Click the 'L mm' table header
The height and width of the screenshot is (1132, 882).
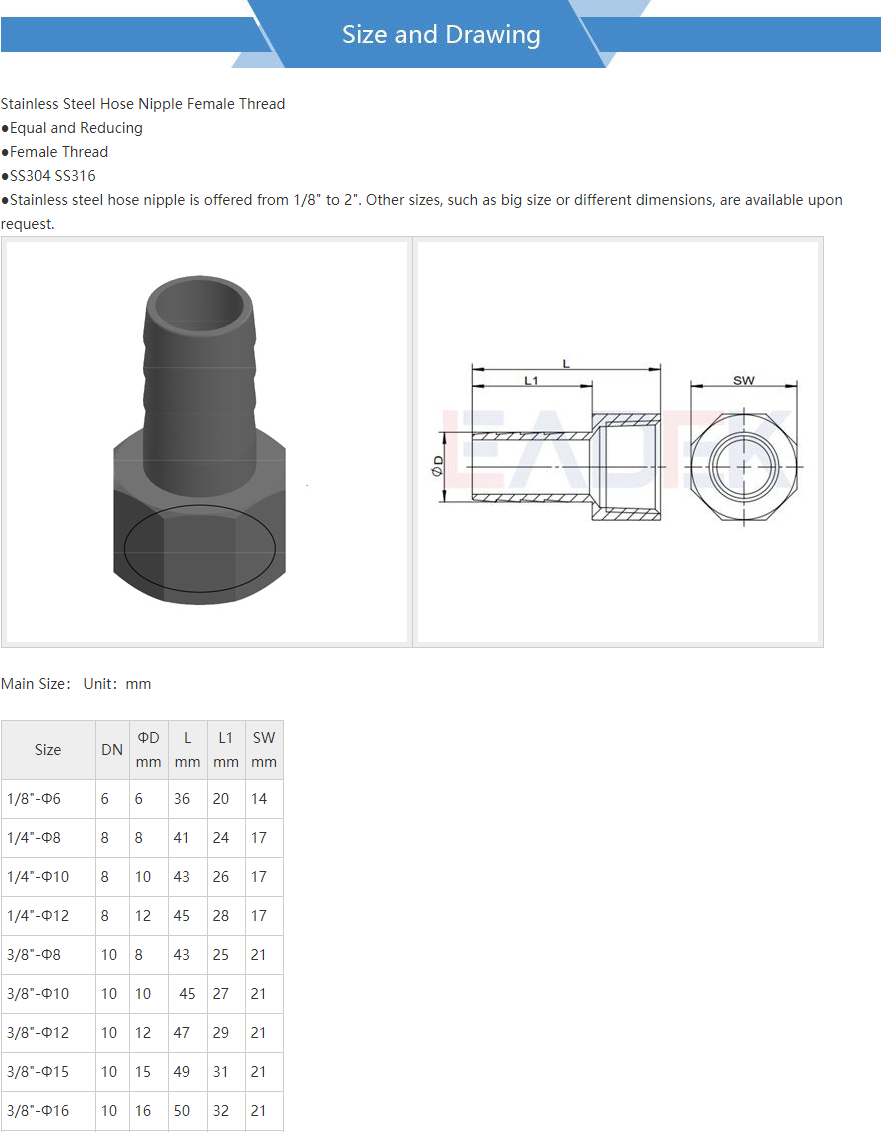point(188,749)
